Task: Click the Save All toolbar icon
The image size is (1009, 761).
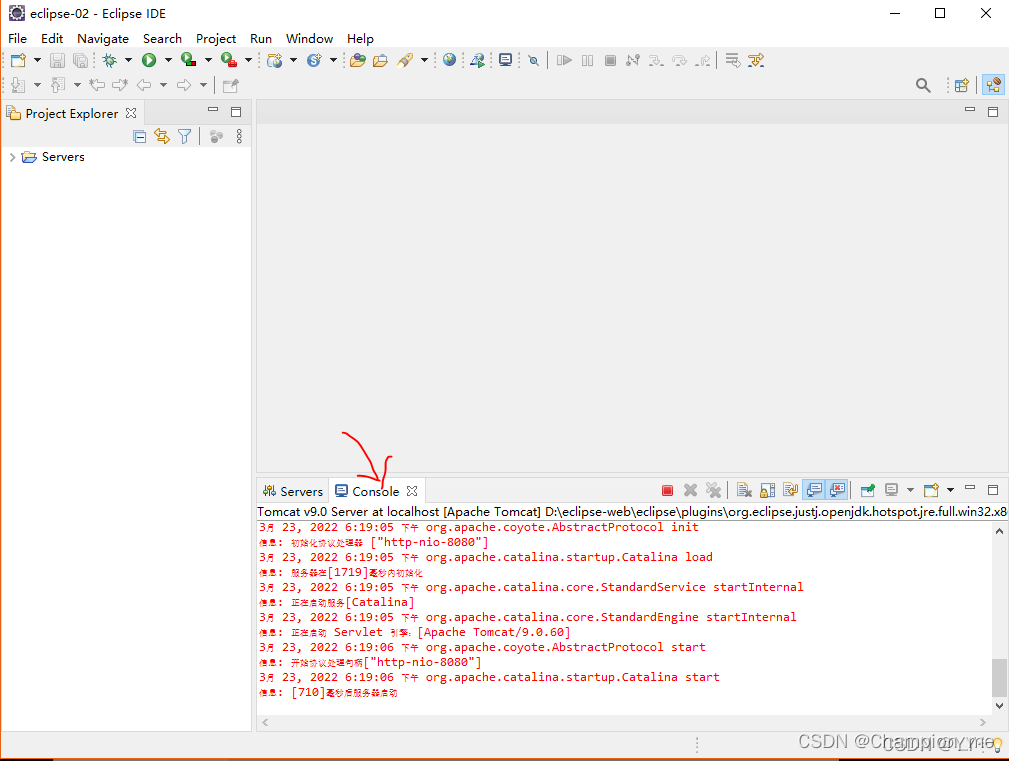Action: pyautogui.click(x=80, y=60)
